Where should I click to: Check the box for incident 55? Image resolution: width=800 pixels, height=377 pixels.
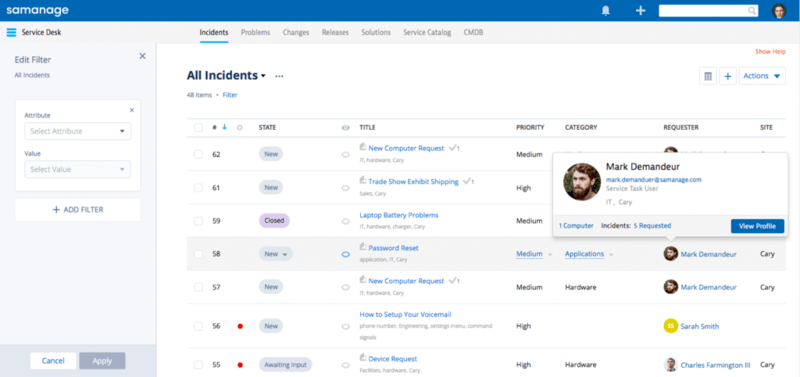point(198,365)
